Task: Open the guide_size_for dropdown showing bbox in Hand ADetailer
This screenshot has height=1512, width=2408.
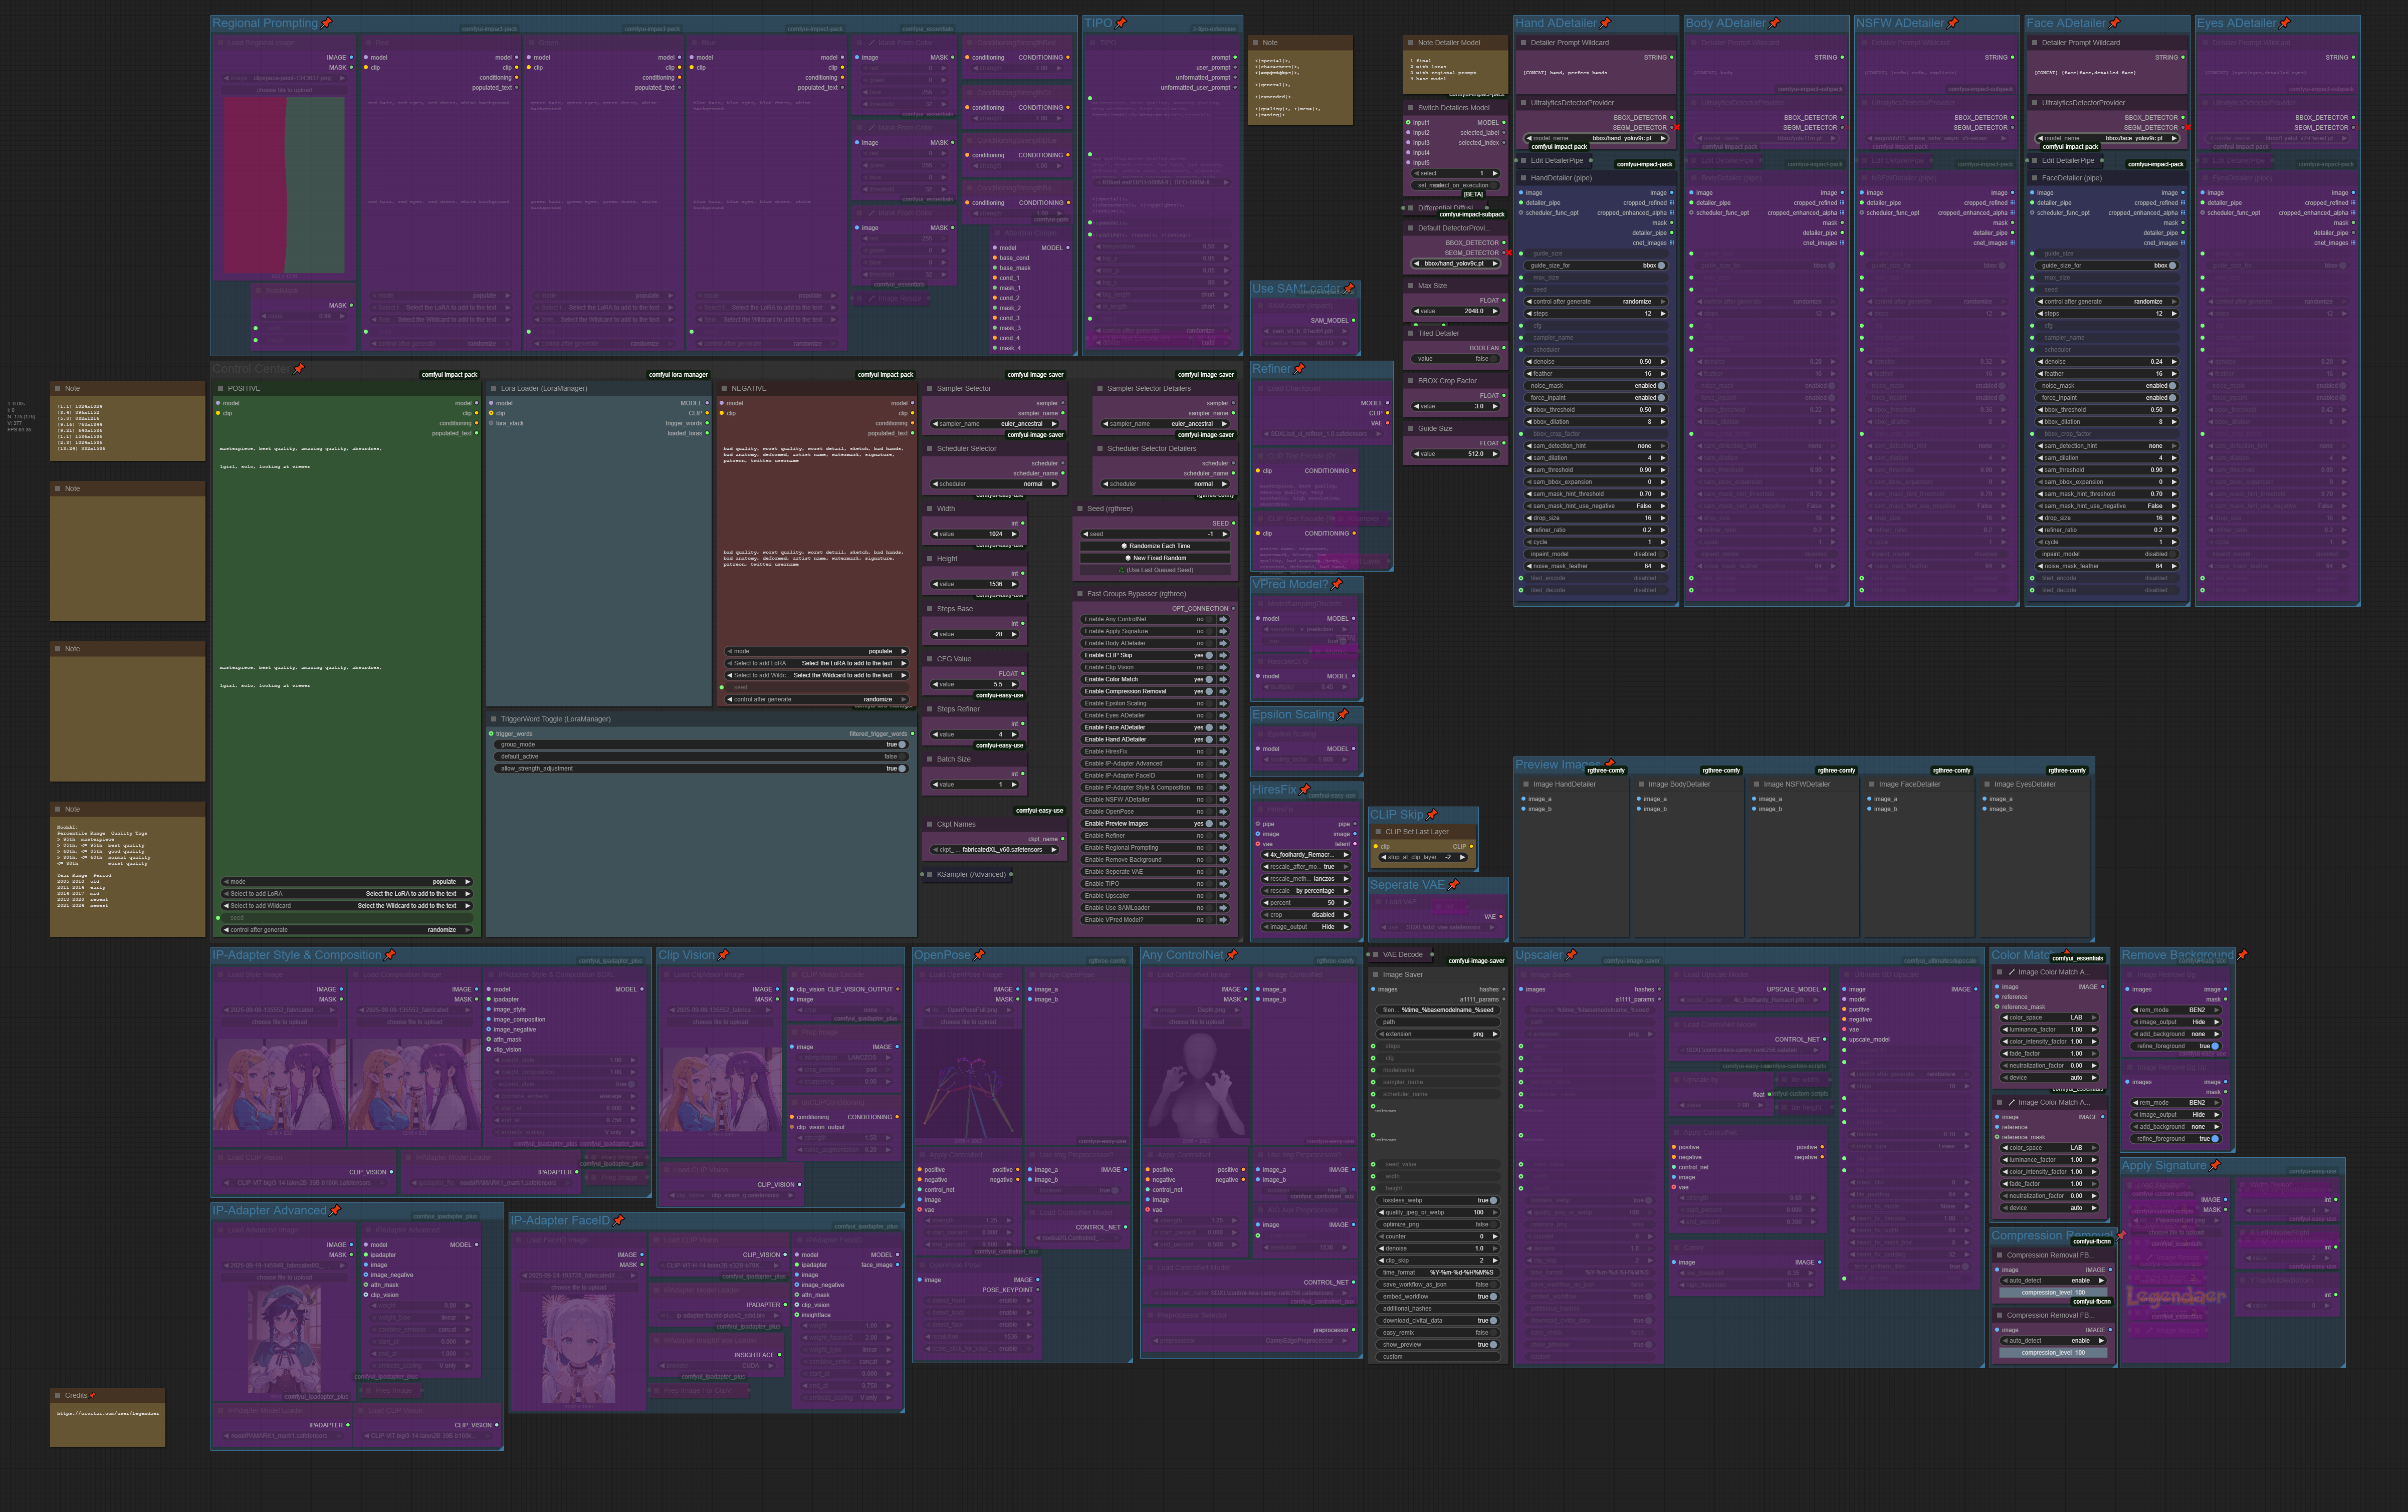Action: pos(1600,265)
